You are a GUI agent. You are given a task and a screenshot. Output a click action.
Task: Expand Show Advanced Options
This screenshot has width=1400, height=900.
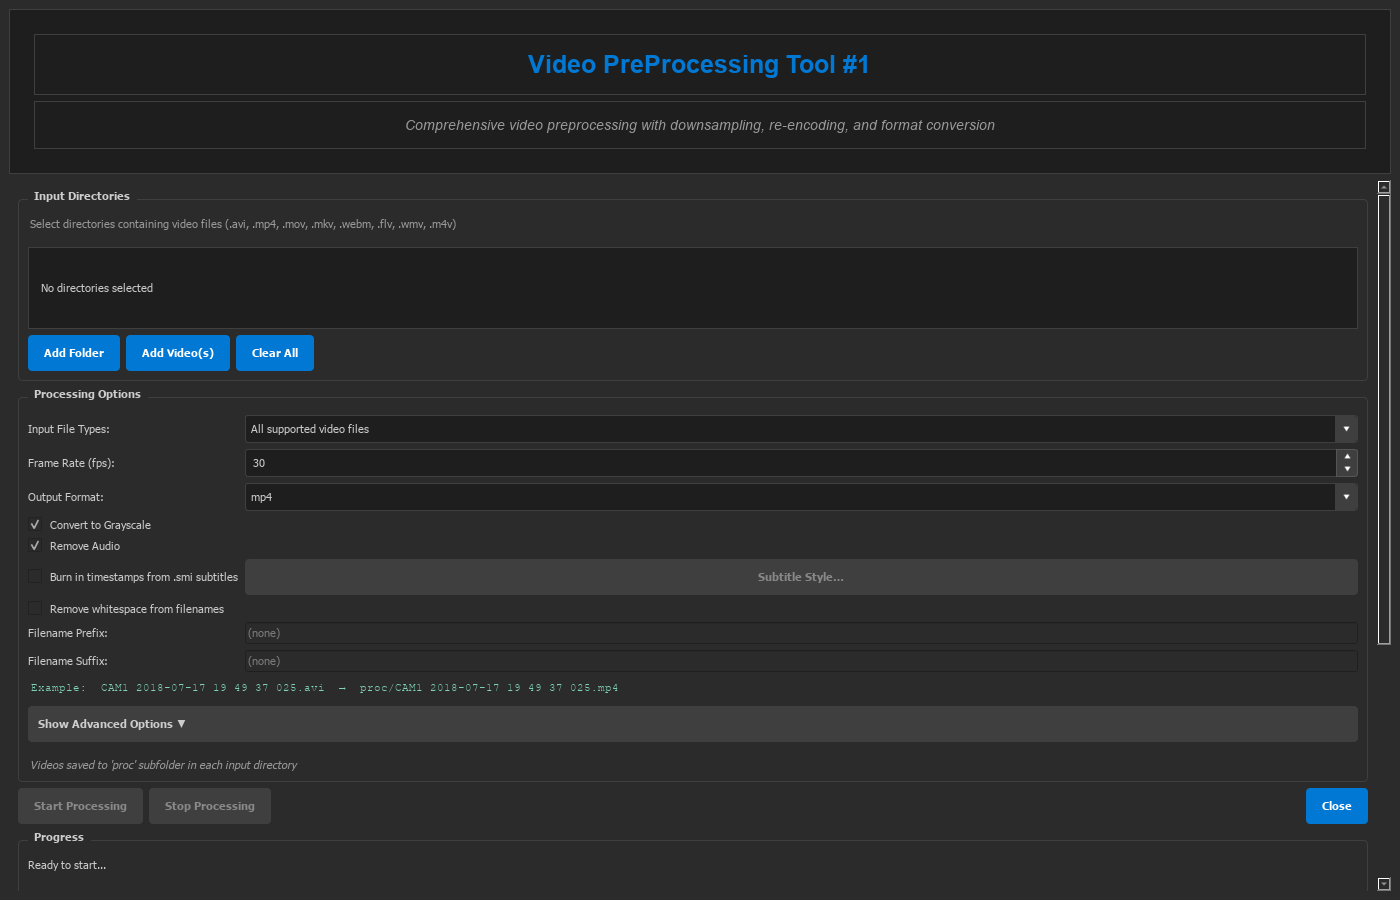pos(692,724)
